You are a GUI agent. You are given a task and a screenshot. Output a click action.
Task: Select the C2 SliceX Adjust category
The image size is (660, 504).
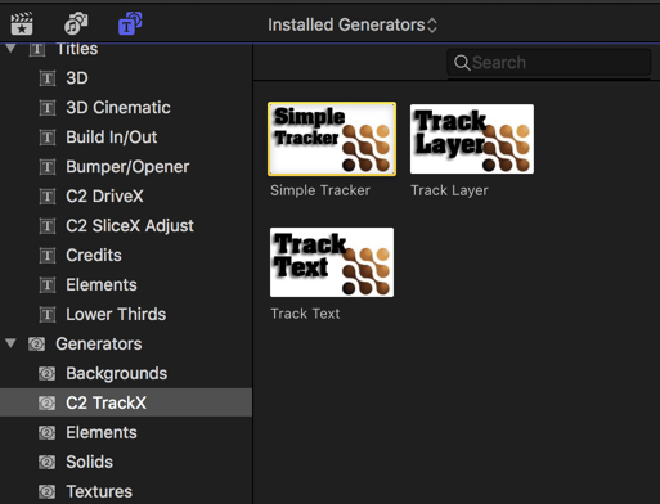(126, 226)
